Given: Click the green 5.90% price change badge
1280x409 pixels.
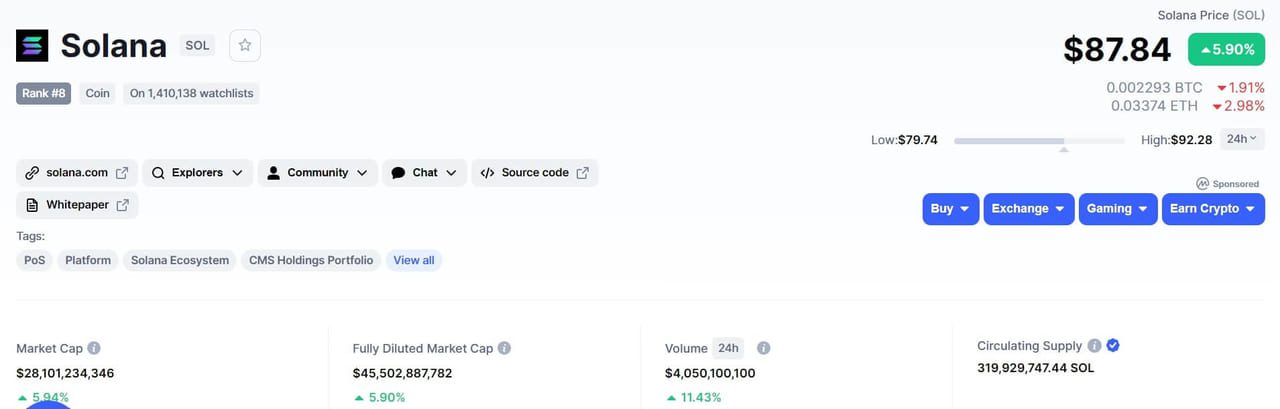Looking at the screenshot, I should coord(1226,49).
